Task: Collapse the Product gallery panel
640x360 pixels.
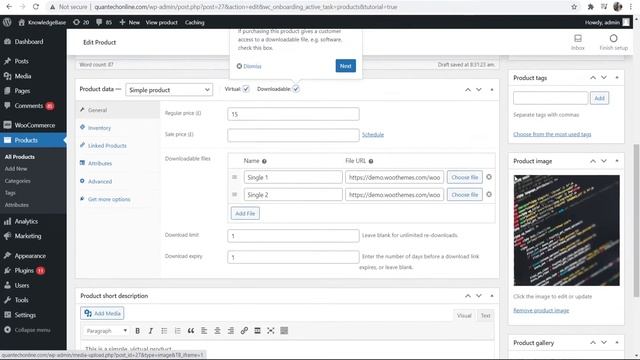Action: pos(617,342)
